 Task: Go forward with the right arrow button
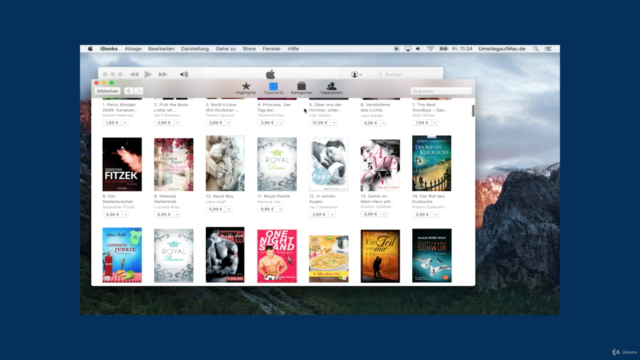[138, 91]
